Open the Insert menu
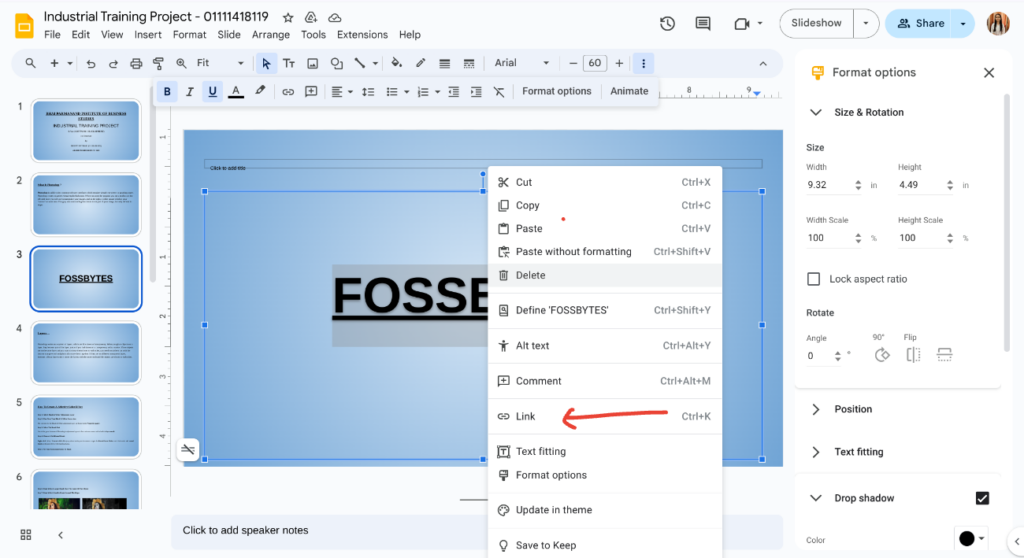Screen dimensions: 1024x558 (148, 35)
